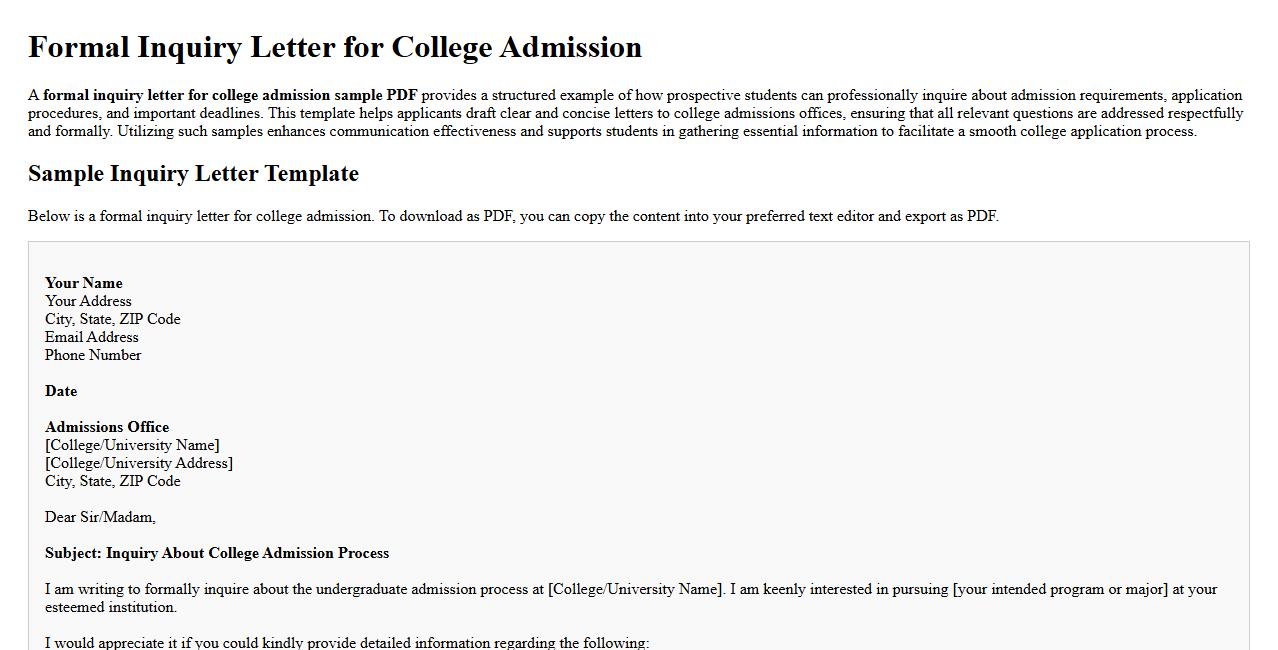Click the "Email Address" line

pyautogui.click(x=92, y=337)
